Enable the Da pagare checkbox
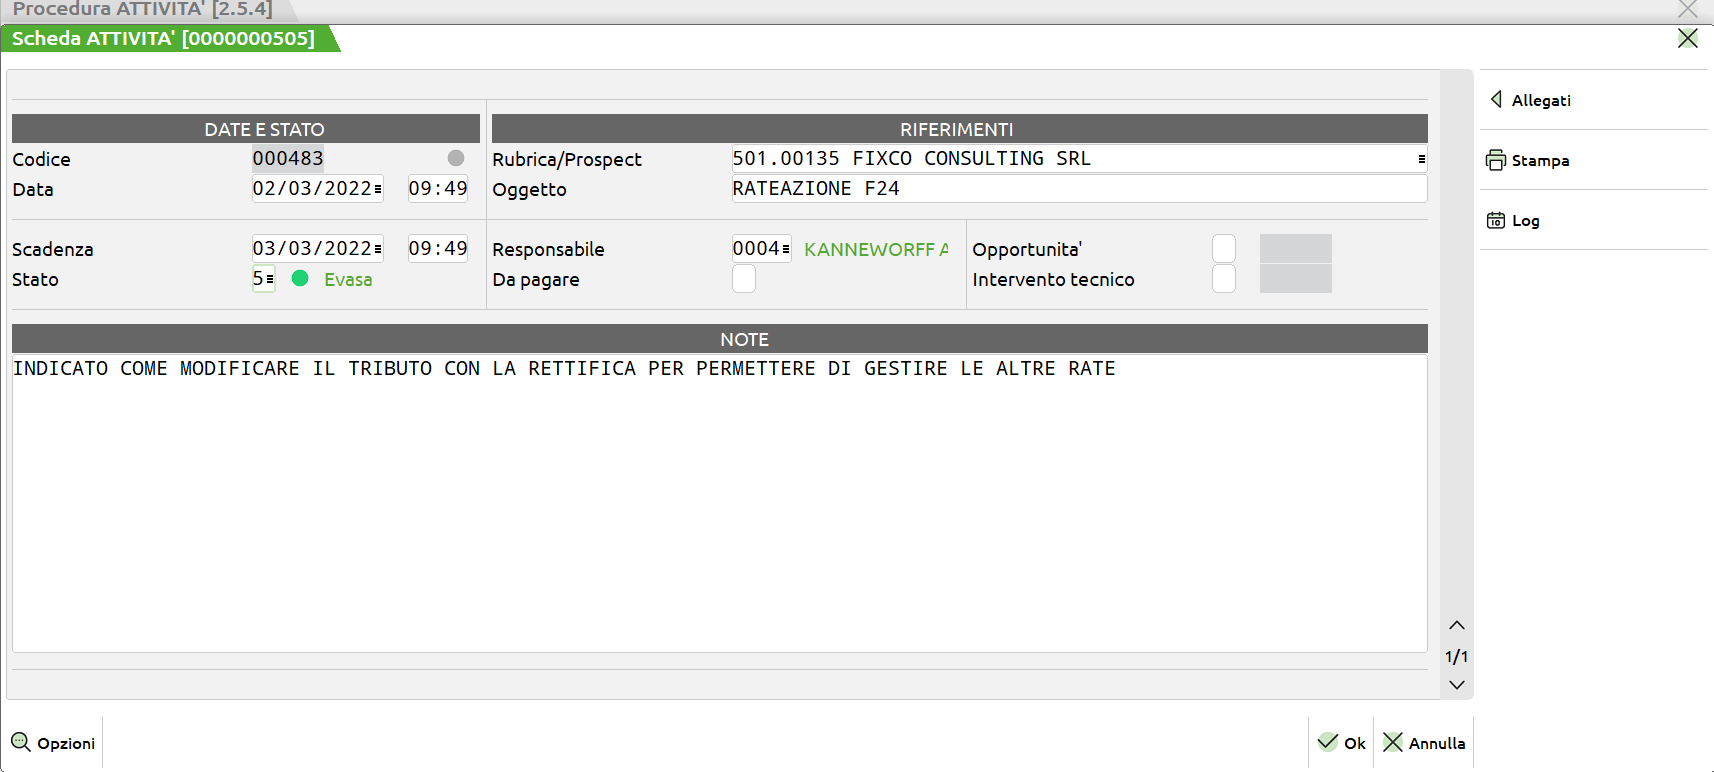Screen dimensions: 1714x772 (744, 279)
